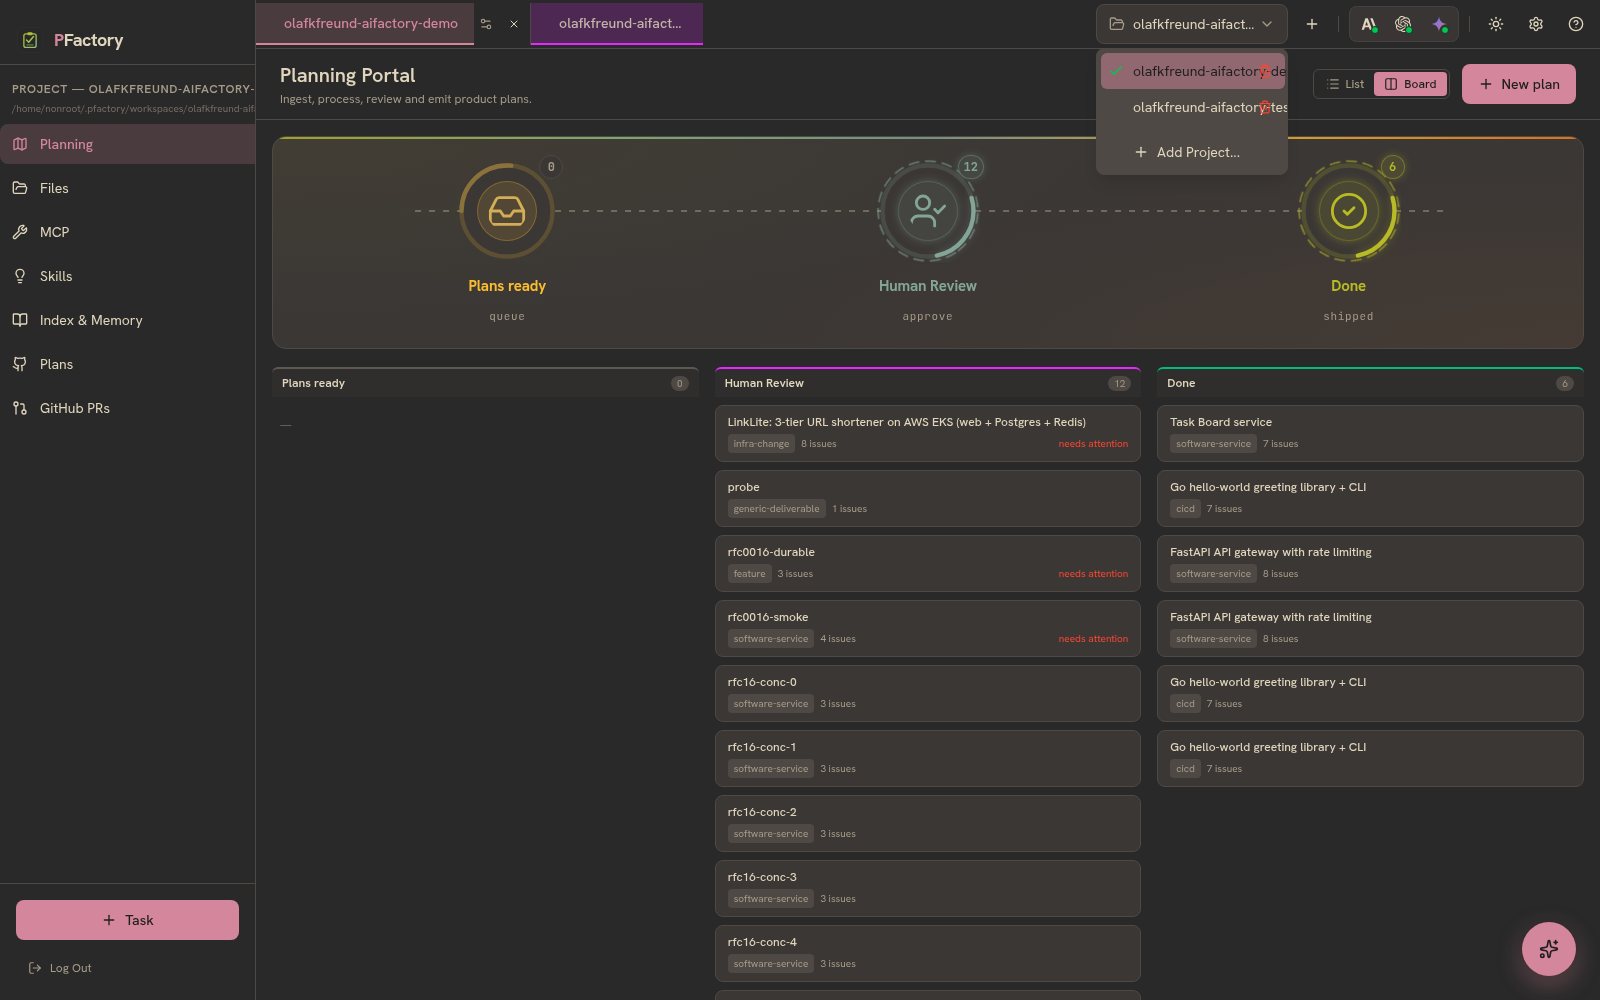Viewport: 1600px width, 1000px height.
Task: Open the rfc16-conc-2 plan card
Action: 928,823
